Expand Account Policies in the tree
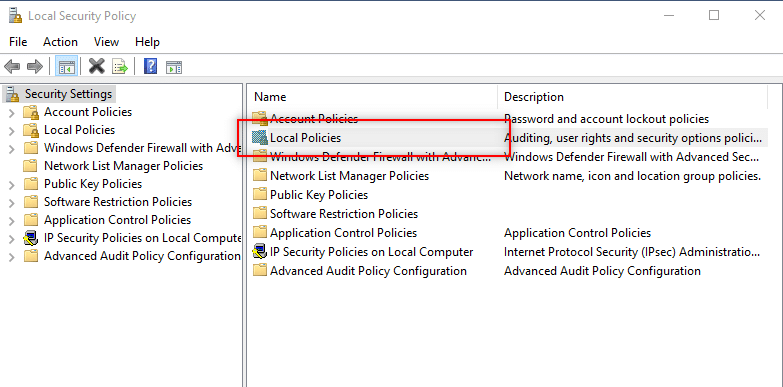This screenshot has height=387, width=783. pos(12,112)
